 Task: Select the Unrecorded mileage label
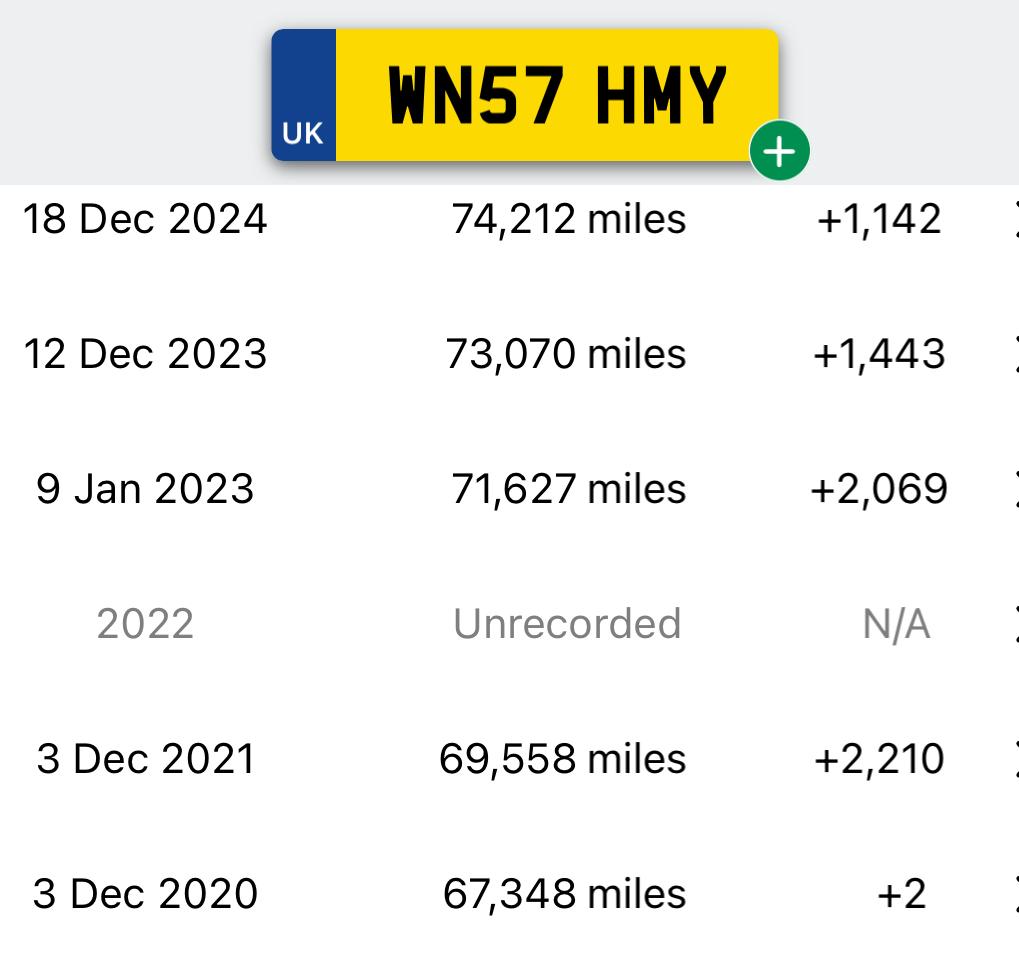pos(567,624)
